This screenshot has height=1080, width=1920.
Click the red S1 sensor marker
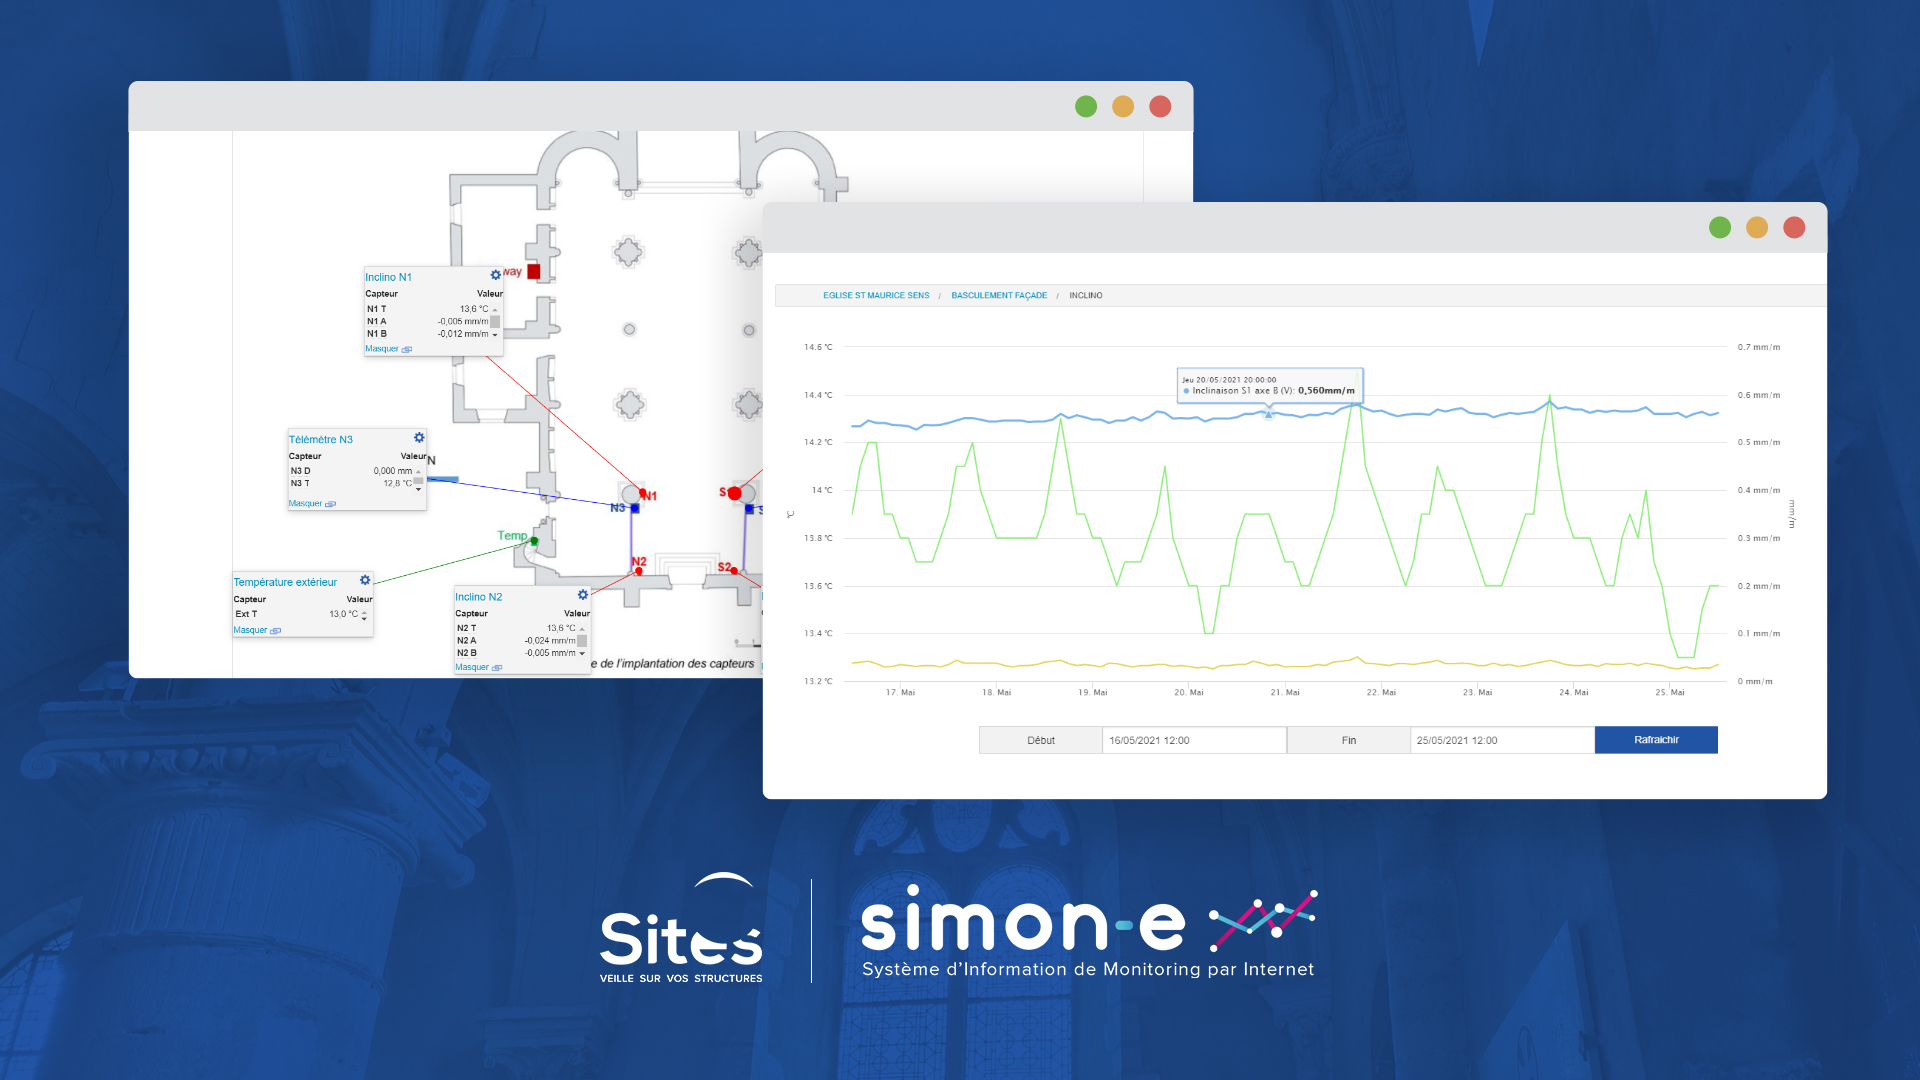(x=735, y=493)
